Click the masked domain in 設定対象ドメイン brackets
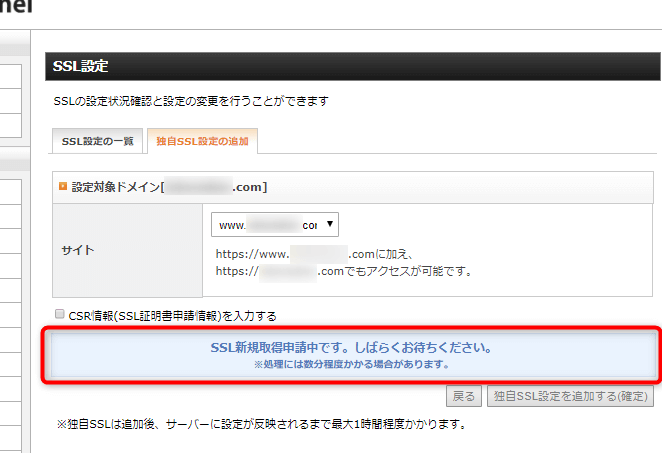Image resolution: width=662 pixels, height=453 pixels. click(196, 187)
